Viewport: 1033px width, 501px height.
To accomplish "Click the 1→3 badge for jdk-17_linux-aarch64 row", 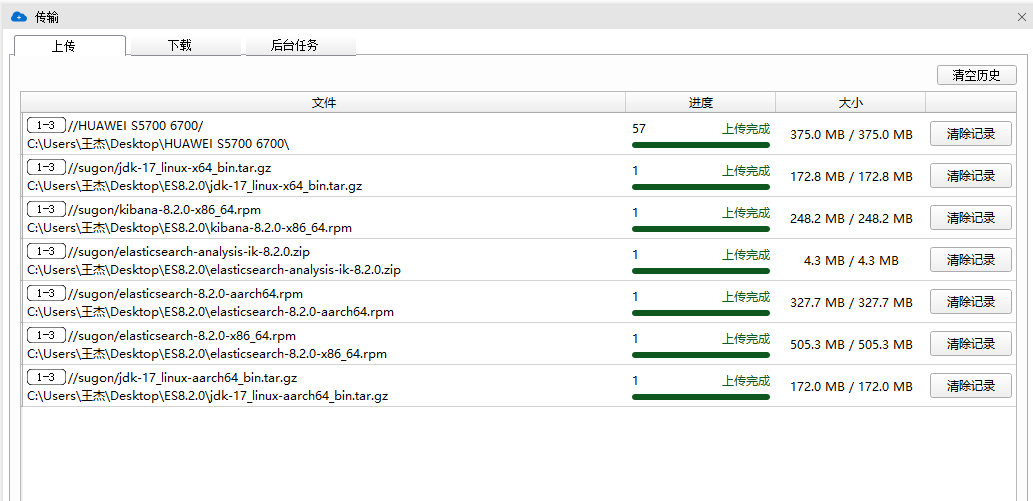I will [46, 377].
